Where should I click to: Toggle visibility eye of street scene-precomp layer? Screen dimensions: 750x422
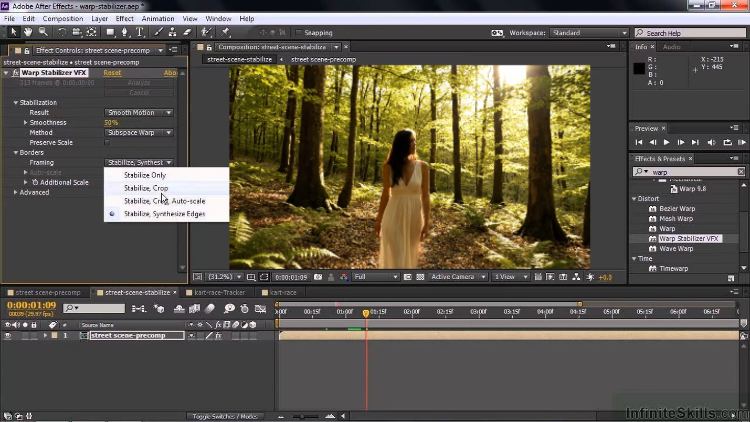tap(8, 336)
